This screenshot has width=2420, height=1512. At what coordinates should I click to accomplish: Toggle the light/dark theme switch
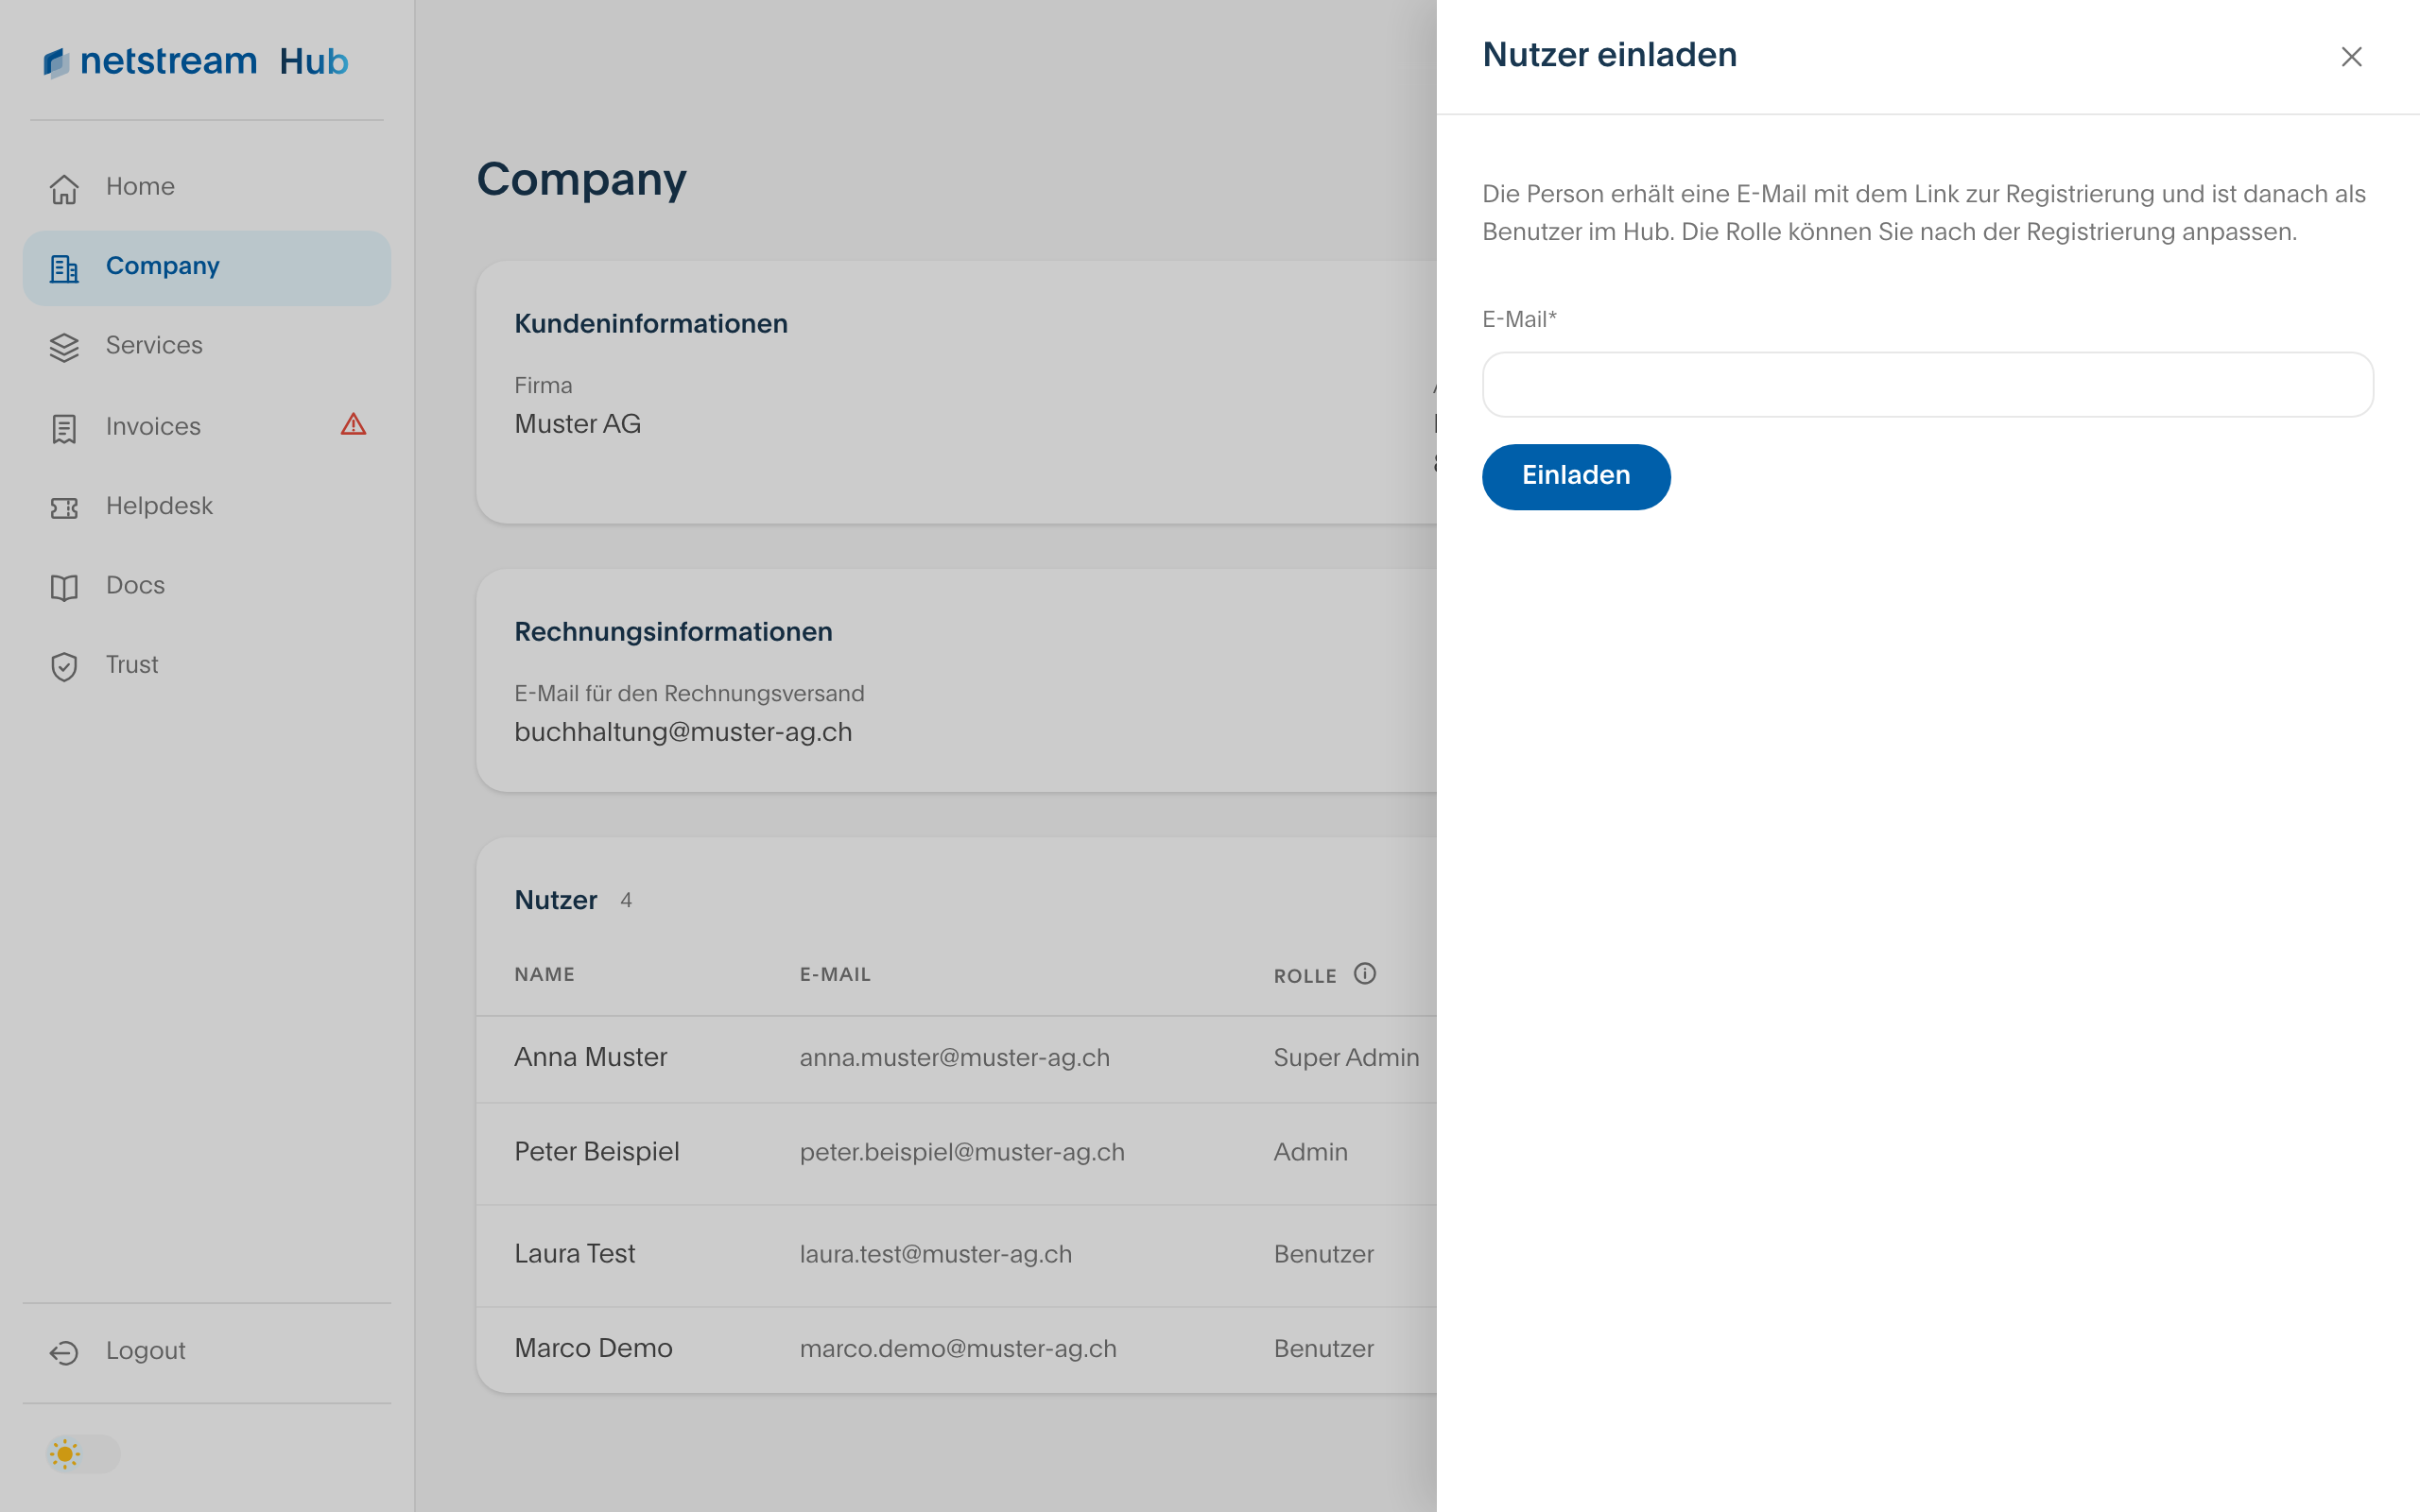83,1453
